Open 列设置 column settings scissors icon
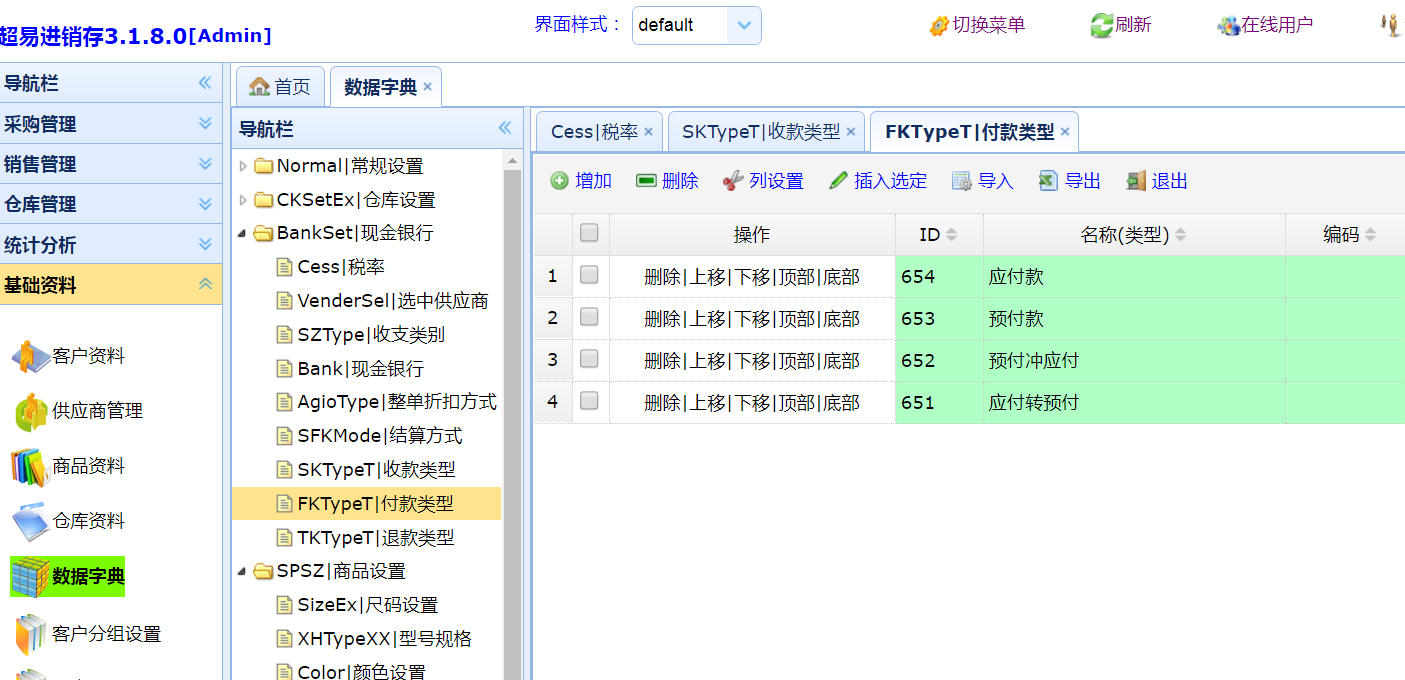This screenshot has width=1405, height=680. tap(733, 181)
